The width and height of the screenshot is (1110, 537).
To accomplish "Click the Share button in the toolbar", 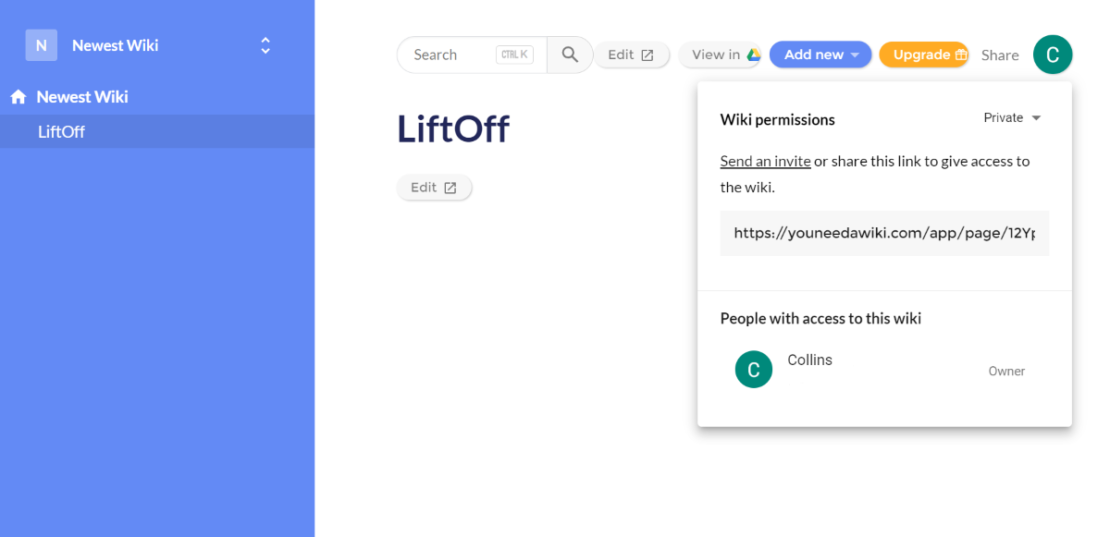I will (999, 55).
